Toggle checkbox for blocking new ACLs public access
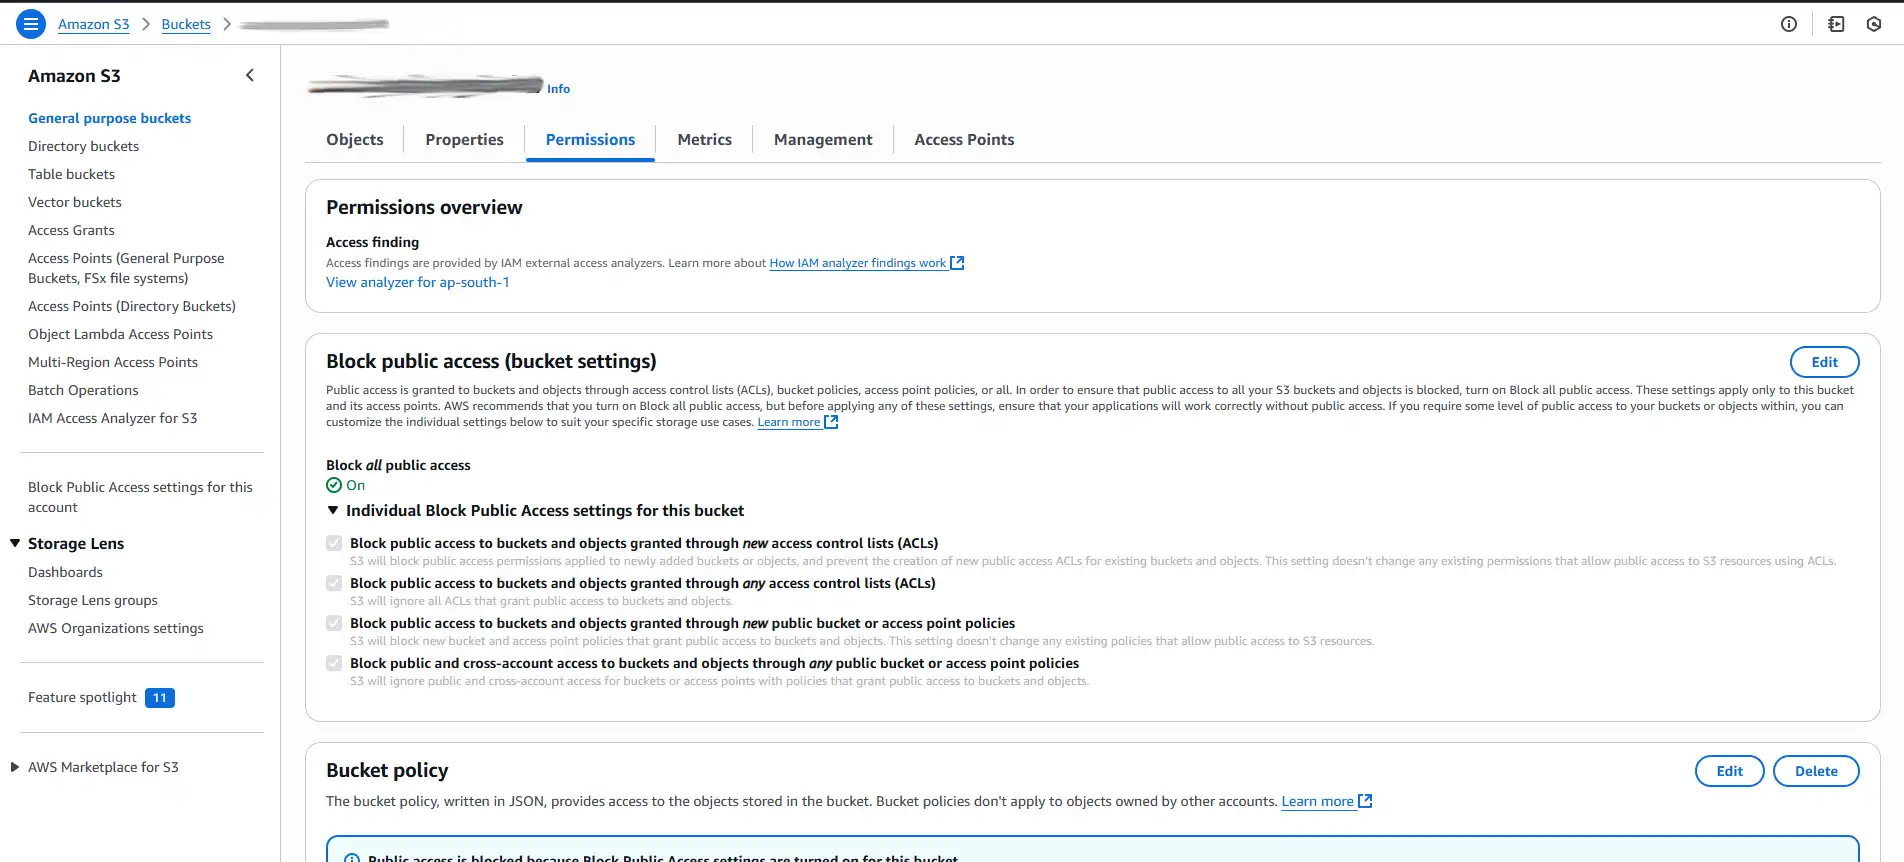This screenshot has width=1904, height=862. 334,543
